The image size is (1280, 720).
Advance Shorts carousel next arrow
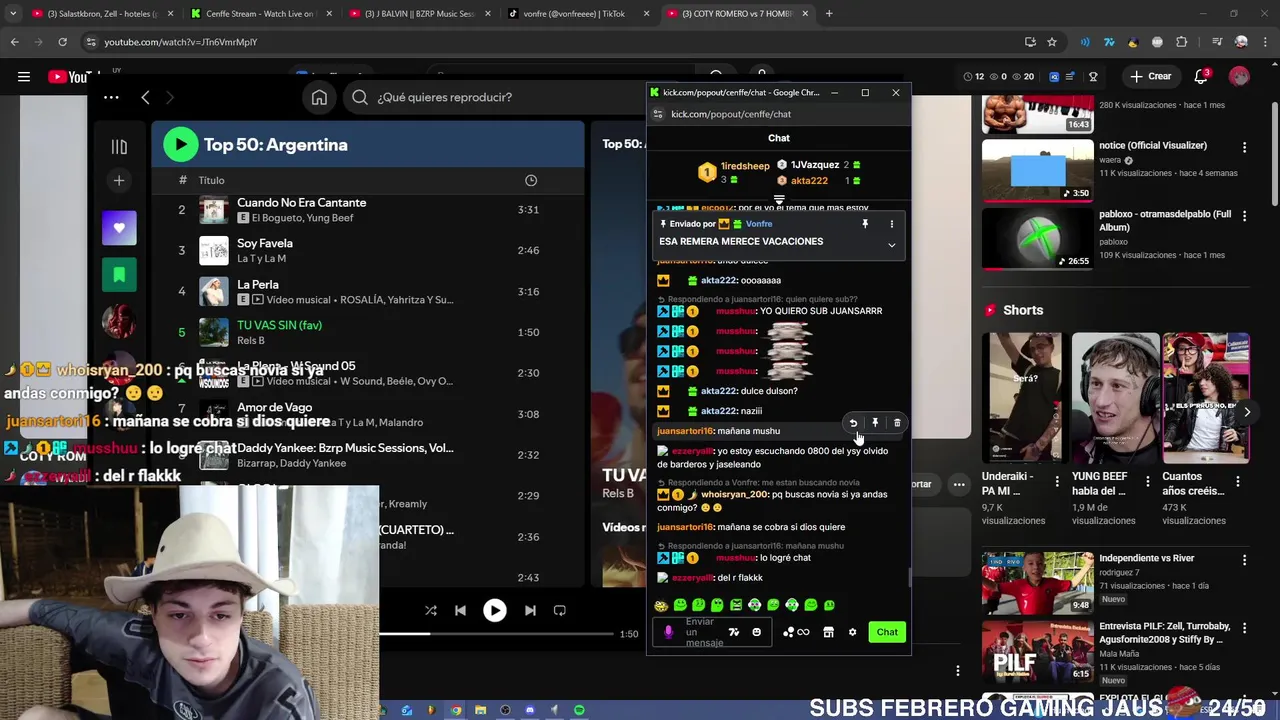1247,412
